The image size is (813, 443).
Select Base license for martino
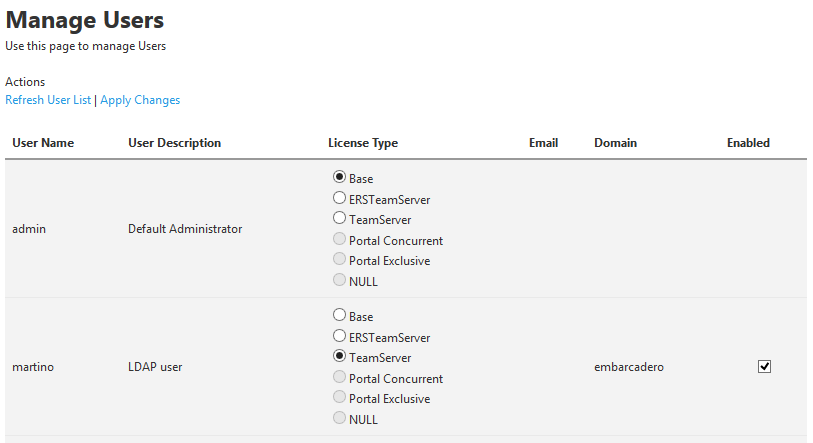pyautogui.click(x=339, y=315)
